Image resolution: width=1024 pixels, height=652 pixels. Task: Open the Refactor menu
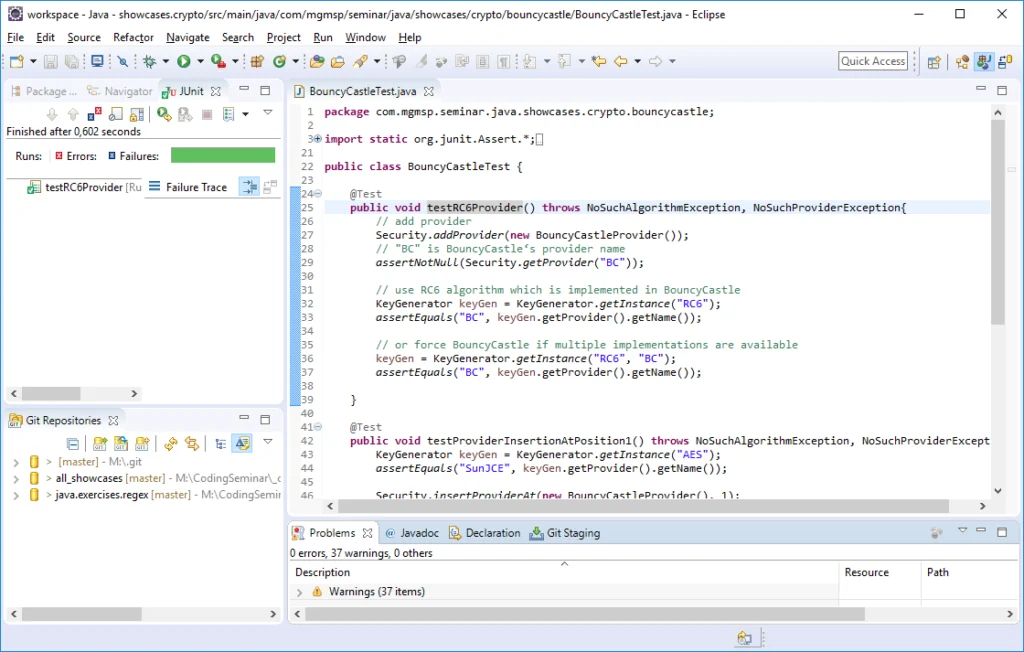(133, 37)
